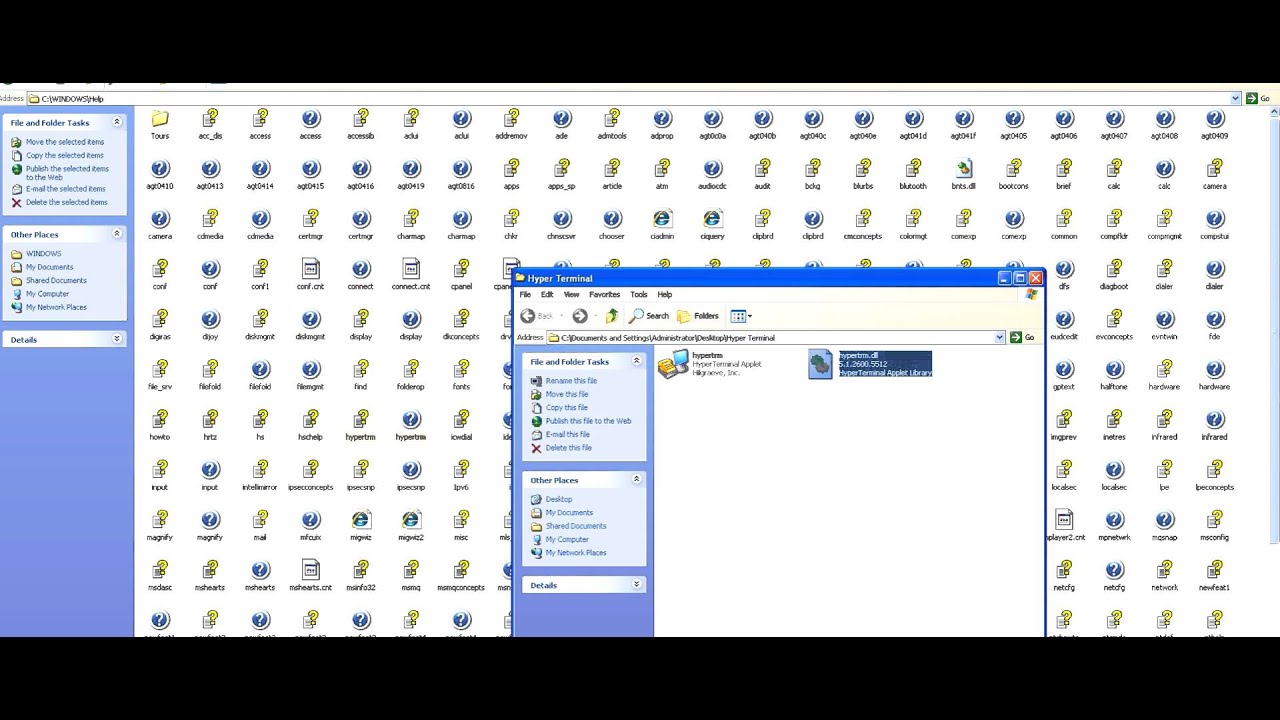The width and height of the screenshot is (1280, 720).
Task: Select bootcons help file icon
Action: click(x=1013, y=169)
